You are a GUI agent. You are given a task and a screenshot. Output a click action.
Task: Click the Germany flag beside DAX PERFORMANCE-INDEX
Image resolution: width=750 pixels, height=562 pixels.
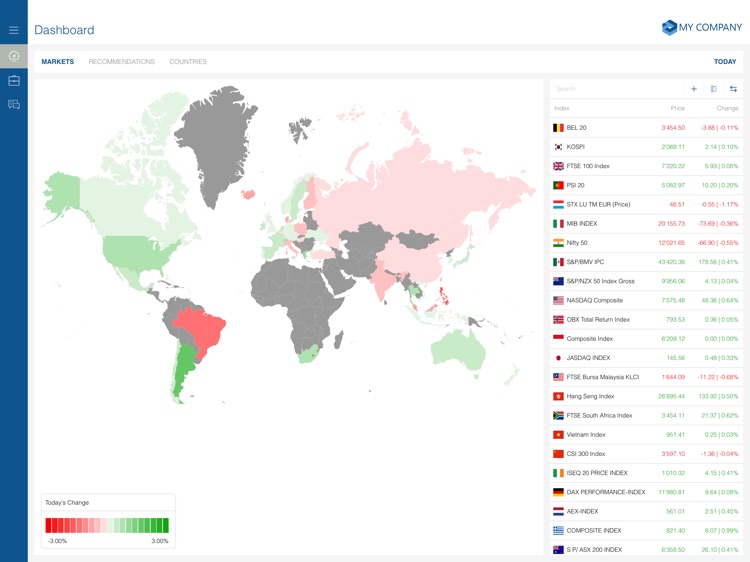(558, 492)
